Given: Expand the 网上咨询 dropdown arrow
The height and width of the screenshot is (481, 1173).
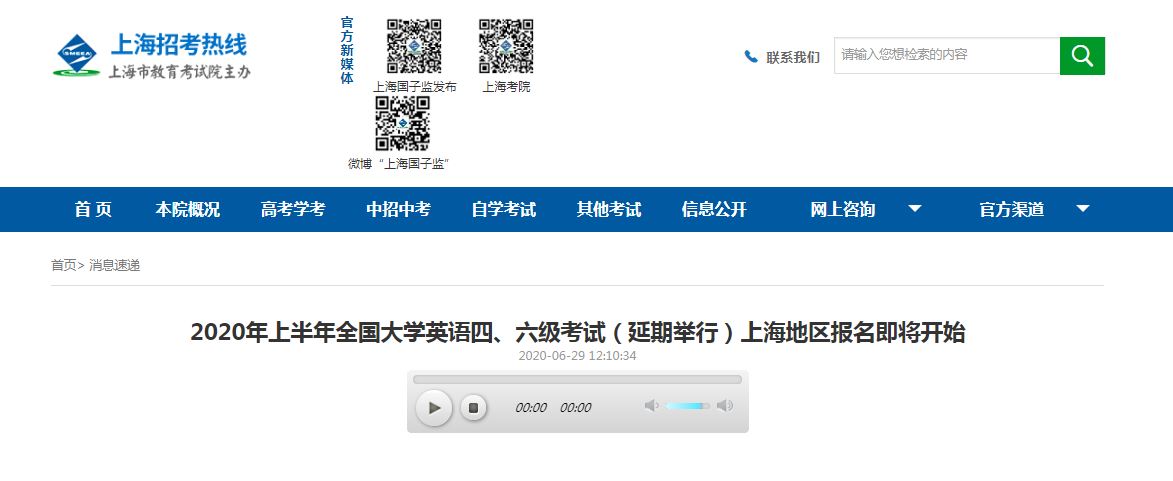Looking at the screenshot, I should 914,209.
